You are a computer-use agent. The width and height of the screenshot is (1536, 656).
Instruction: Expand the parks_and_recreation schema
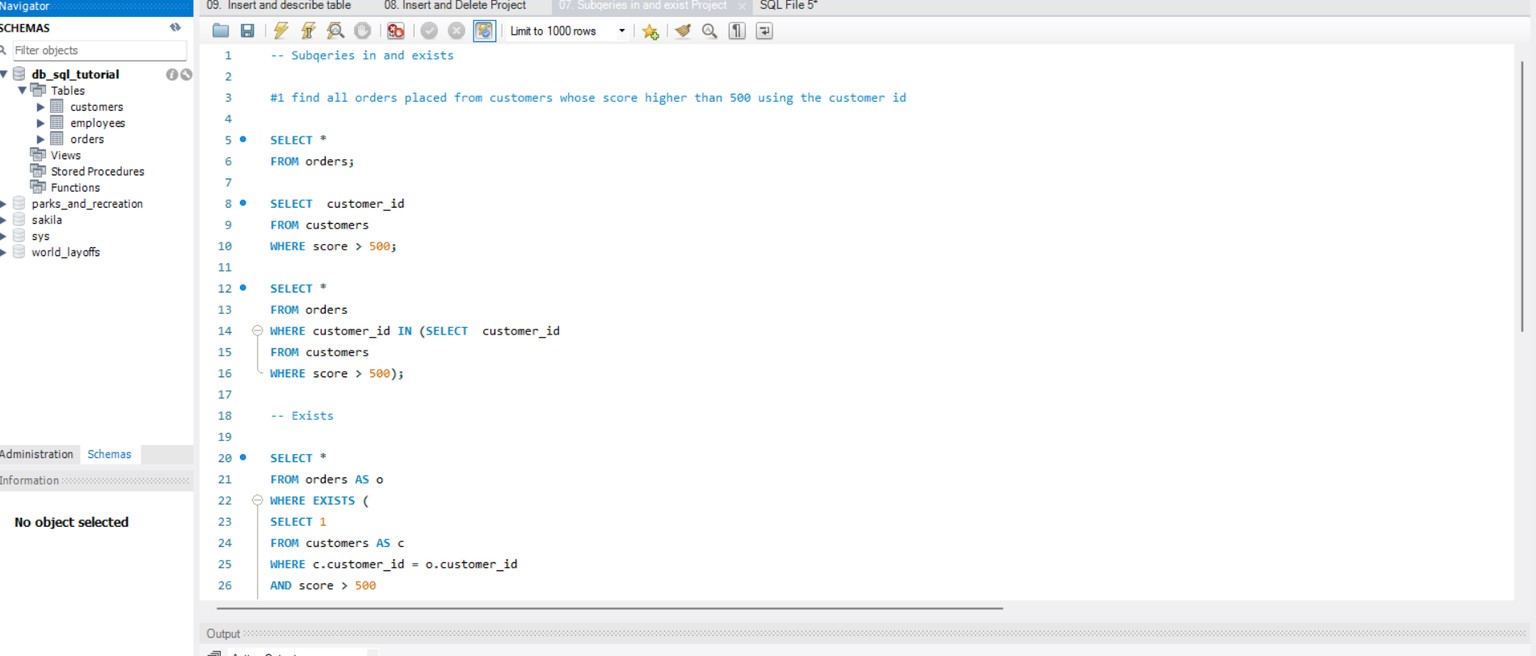click(4, 204)
